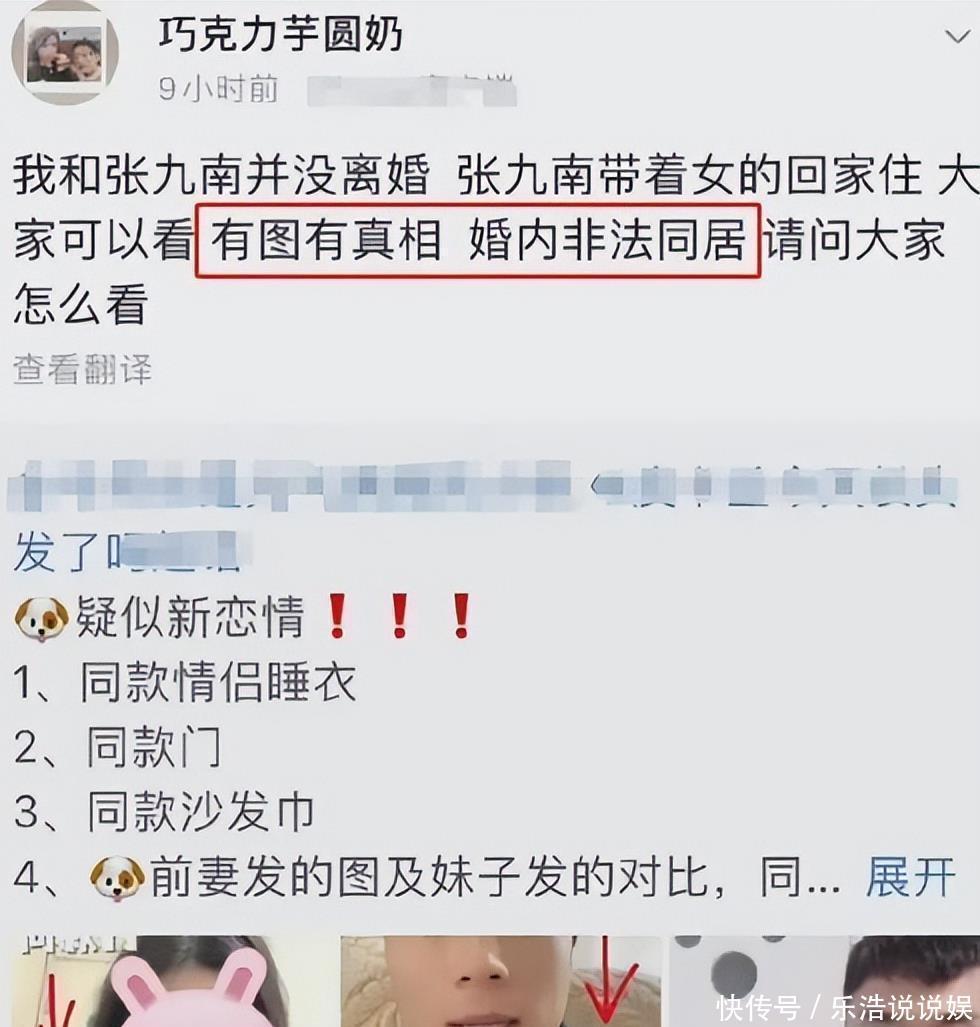Tap the 9小时前 timestamp
The image size is (980, 1027).
(x=219, y=88)
